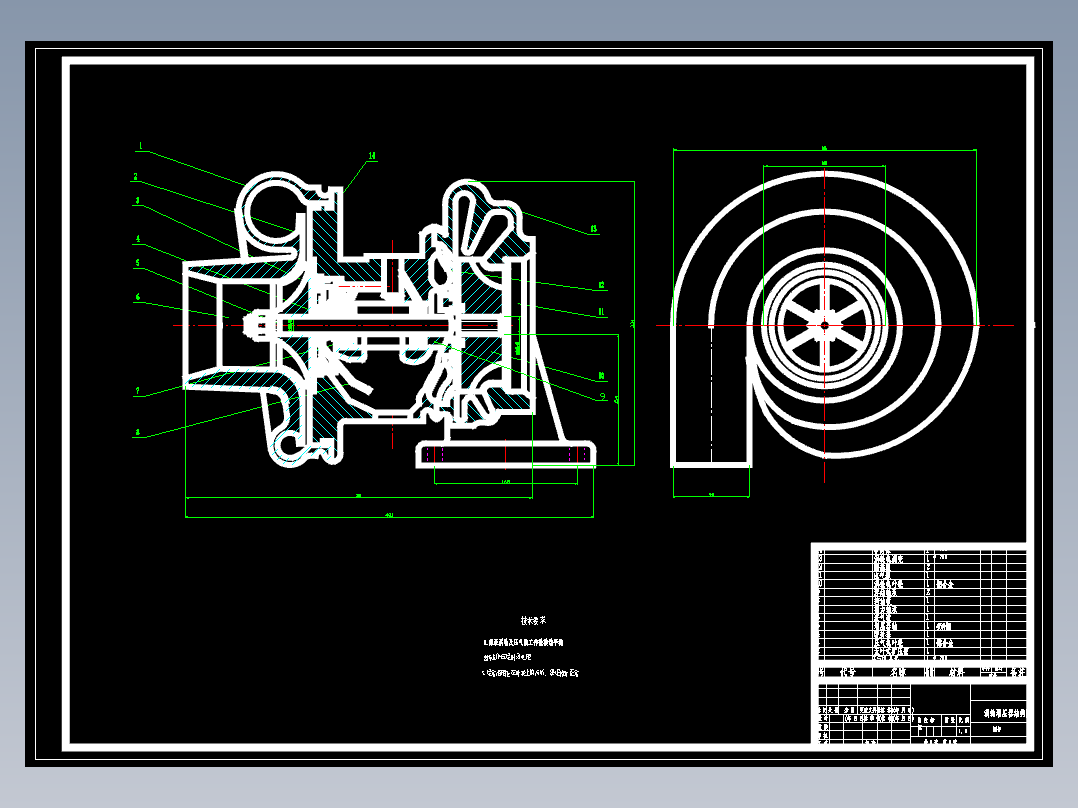Click part callout number 8
The width and height of the screenshot is (1078, 808).
click(138, 433)
